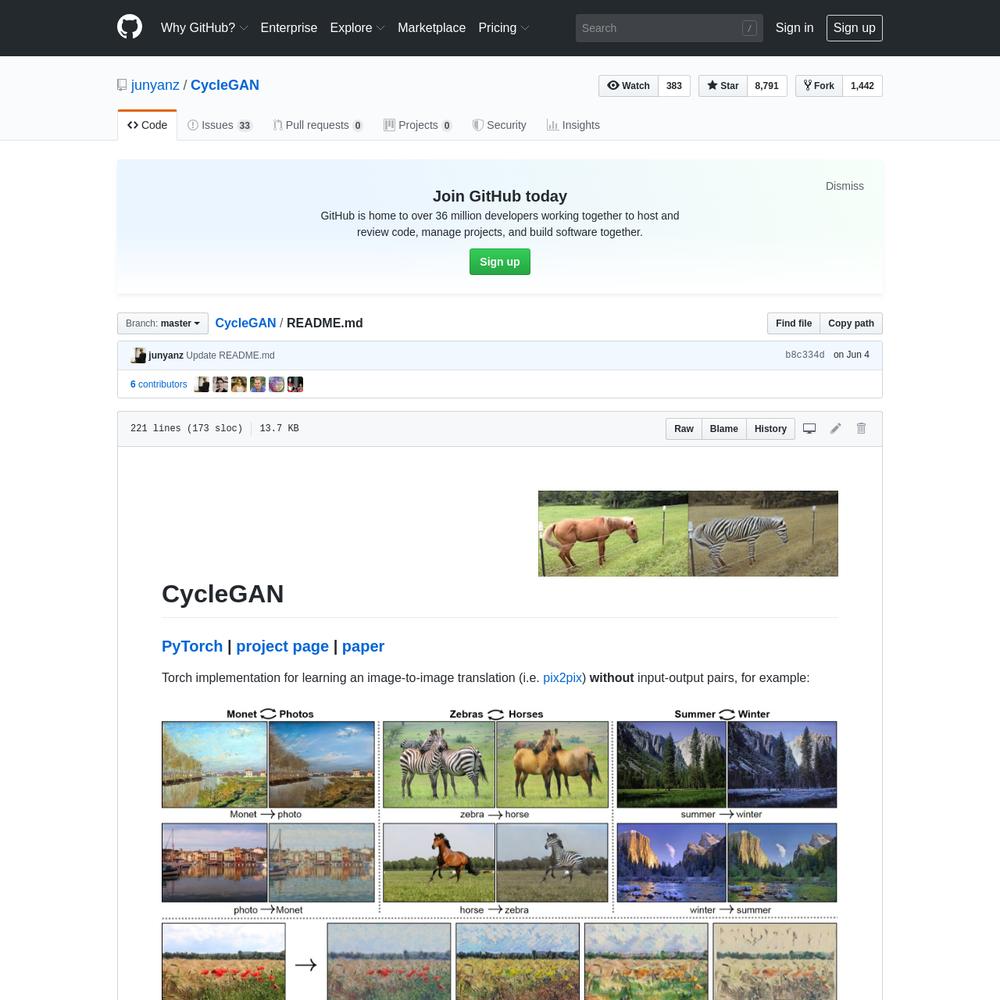1000x1000 pixels.
Task: Open the PyTorch link in README
Action: pyautogui.click(x=192, y=646)
